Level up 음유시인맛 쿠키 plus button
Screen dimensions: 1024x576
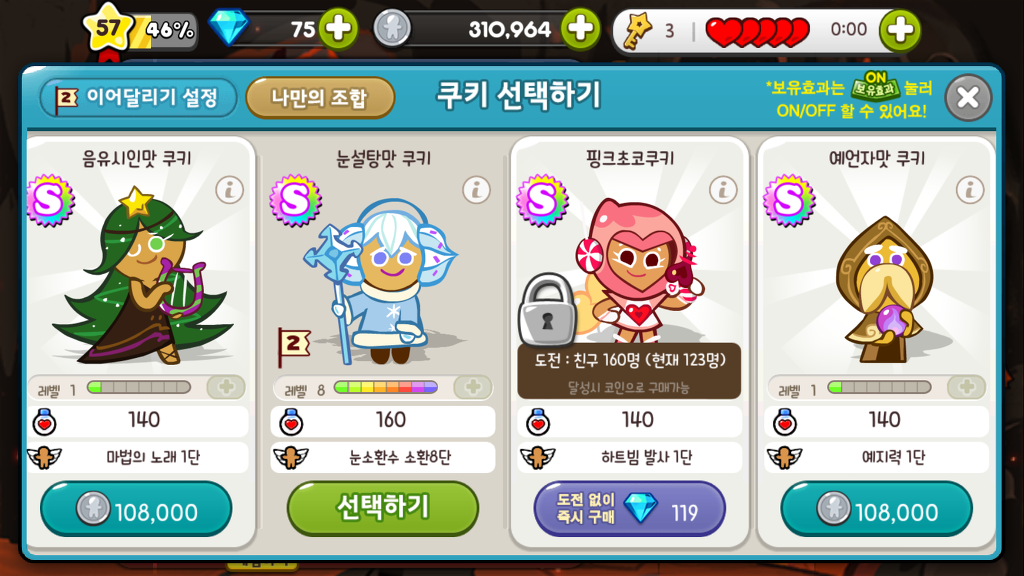click(226, 387)
